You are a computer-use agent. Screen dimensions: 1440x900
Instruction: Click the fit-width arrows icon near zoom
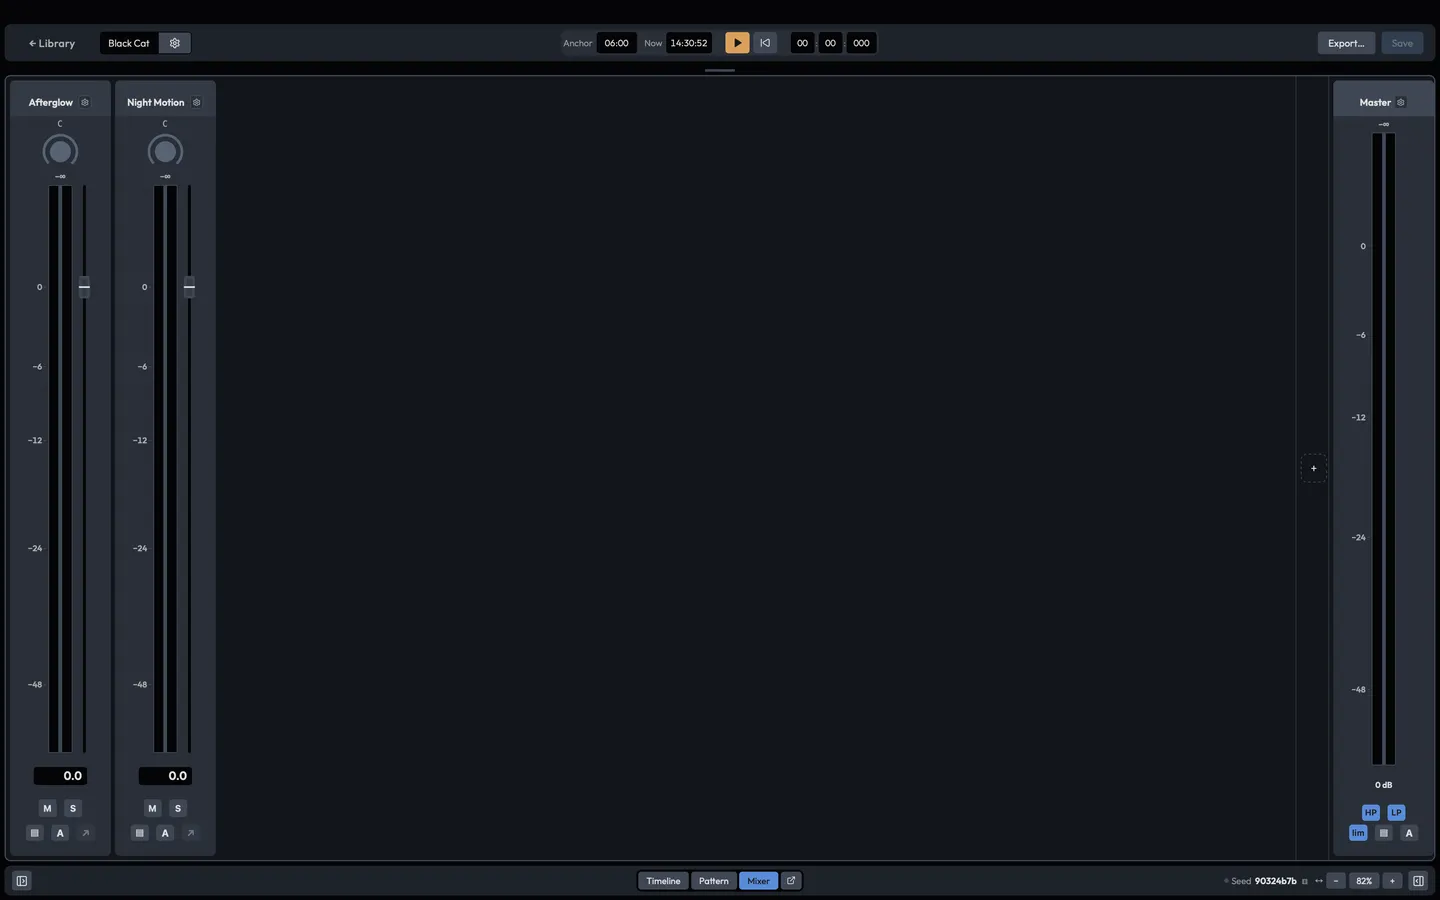click(1319, 881)
